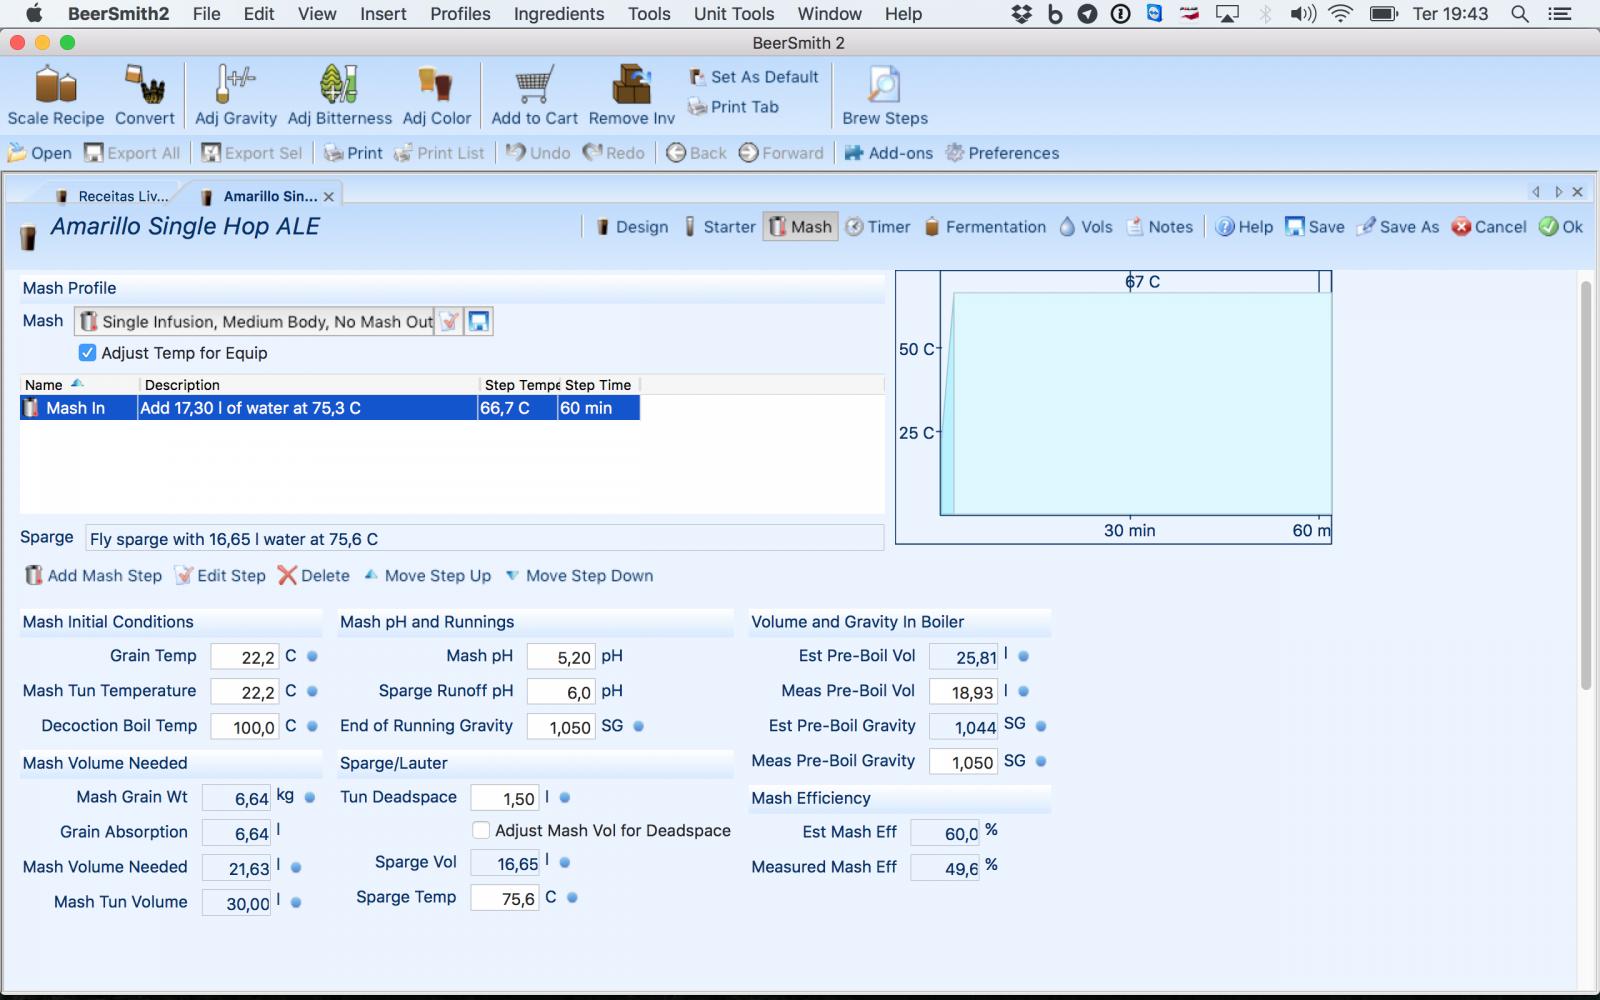Open Add-ons manager

(888, 153)
